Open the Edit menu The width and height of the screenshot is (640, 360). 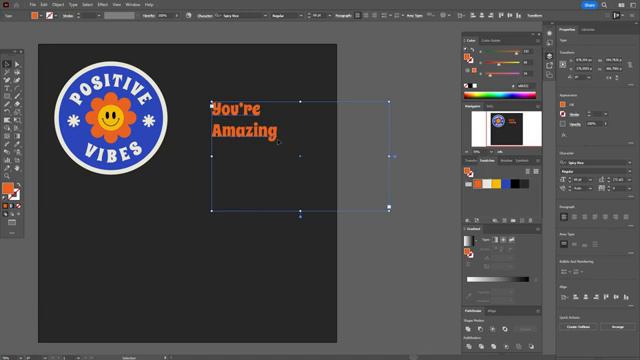[x=44, y=5]
